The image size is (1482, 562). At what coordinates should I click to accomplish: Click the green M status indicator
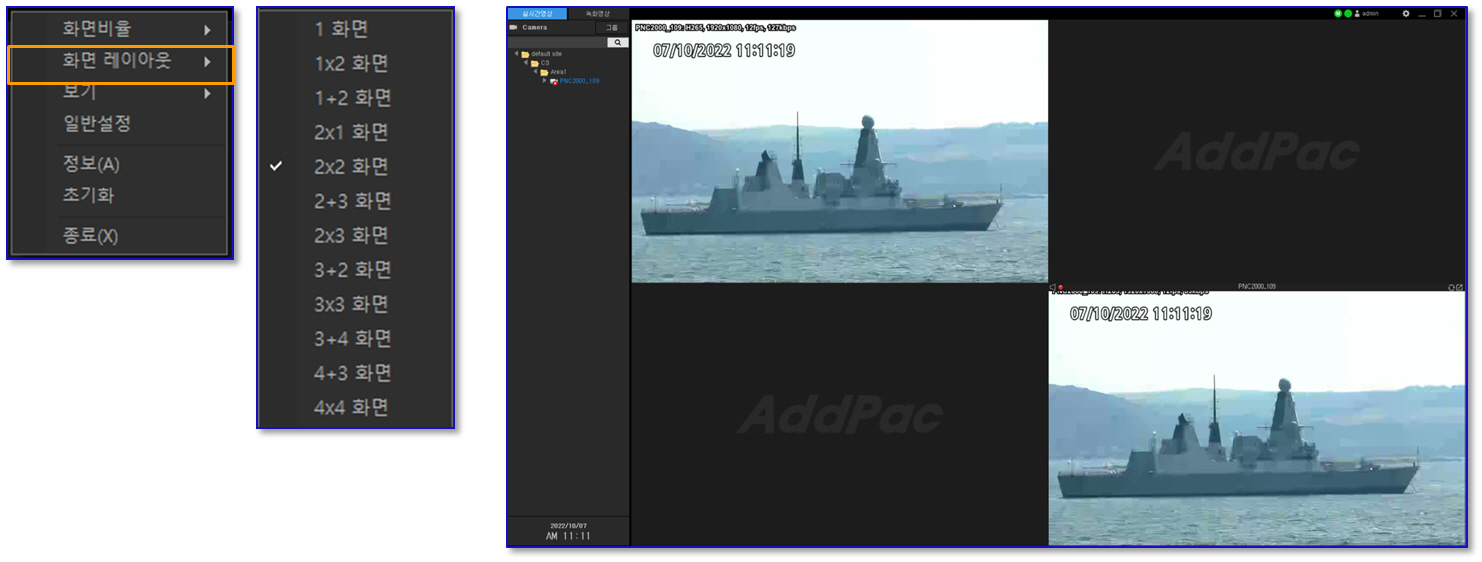(1338, 14)
